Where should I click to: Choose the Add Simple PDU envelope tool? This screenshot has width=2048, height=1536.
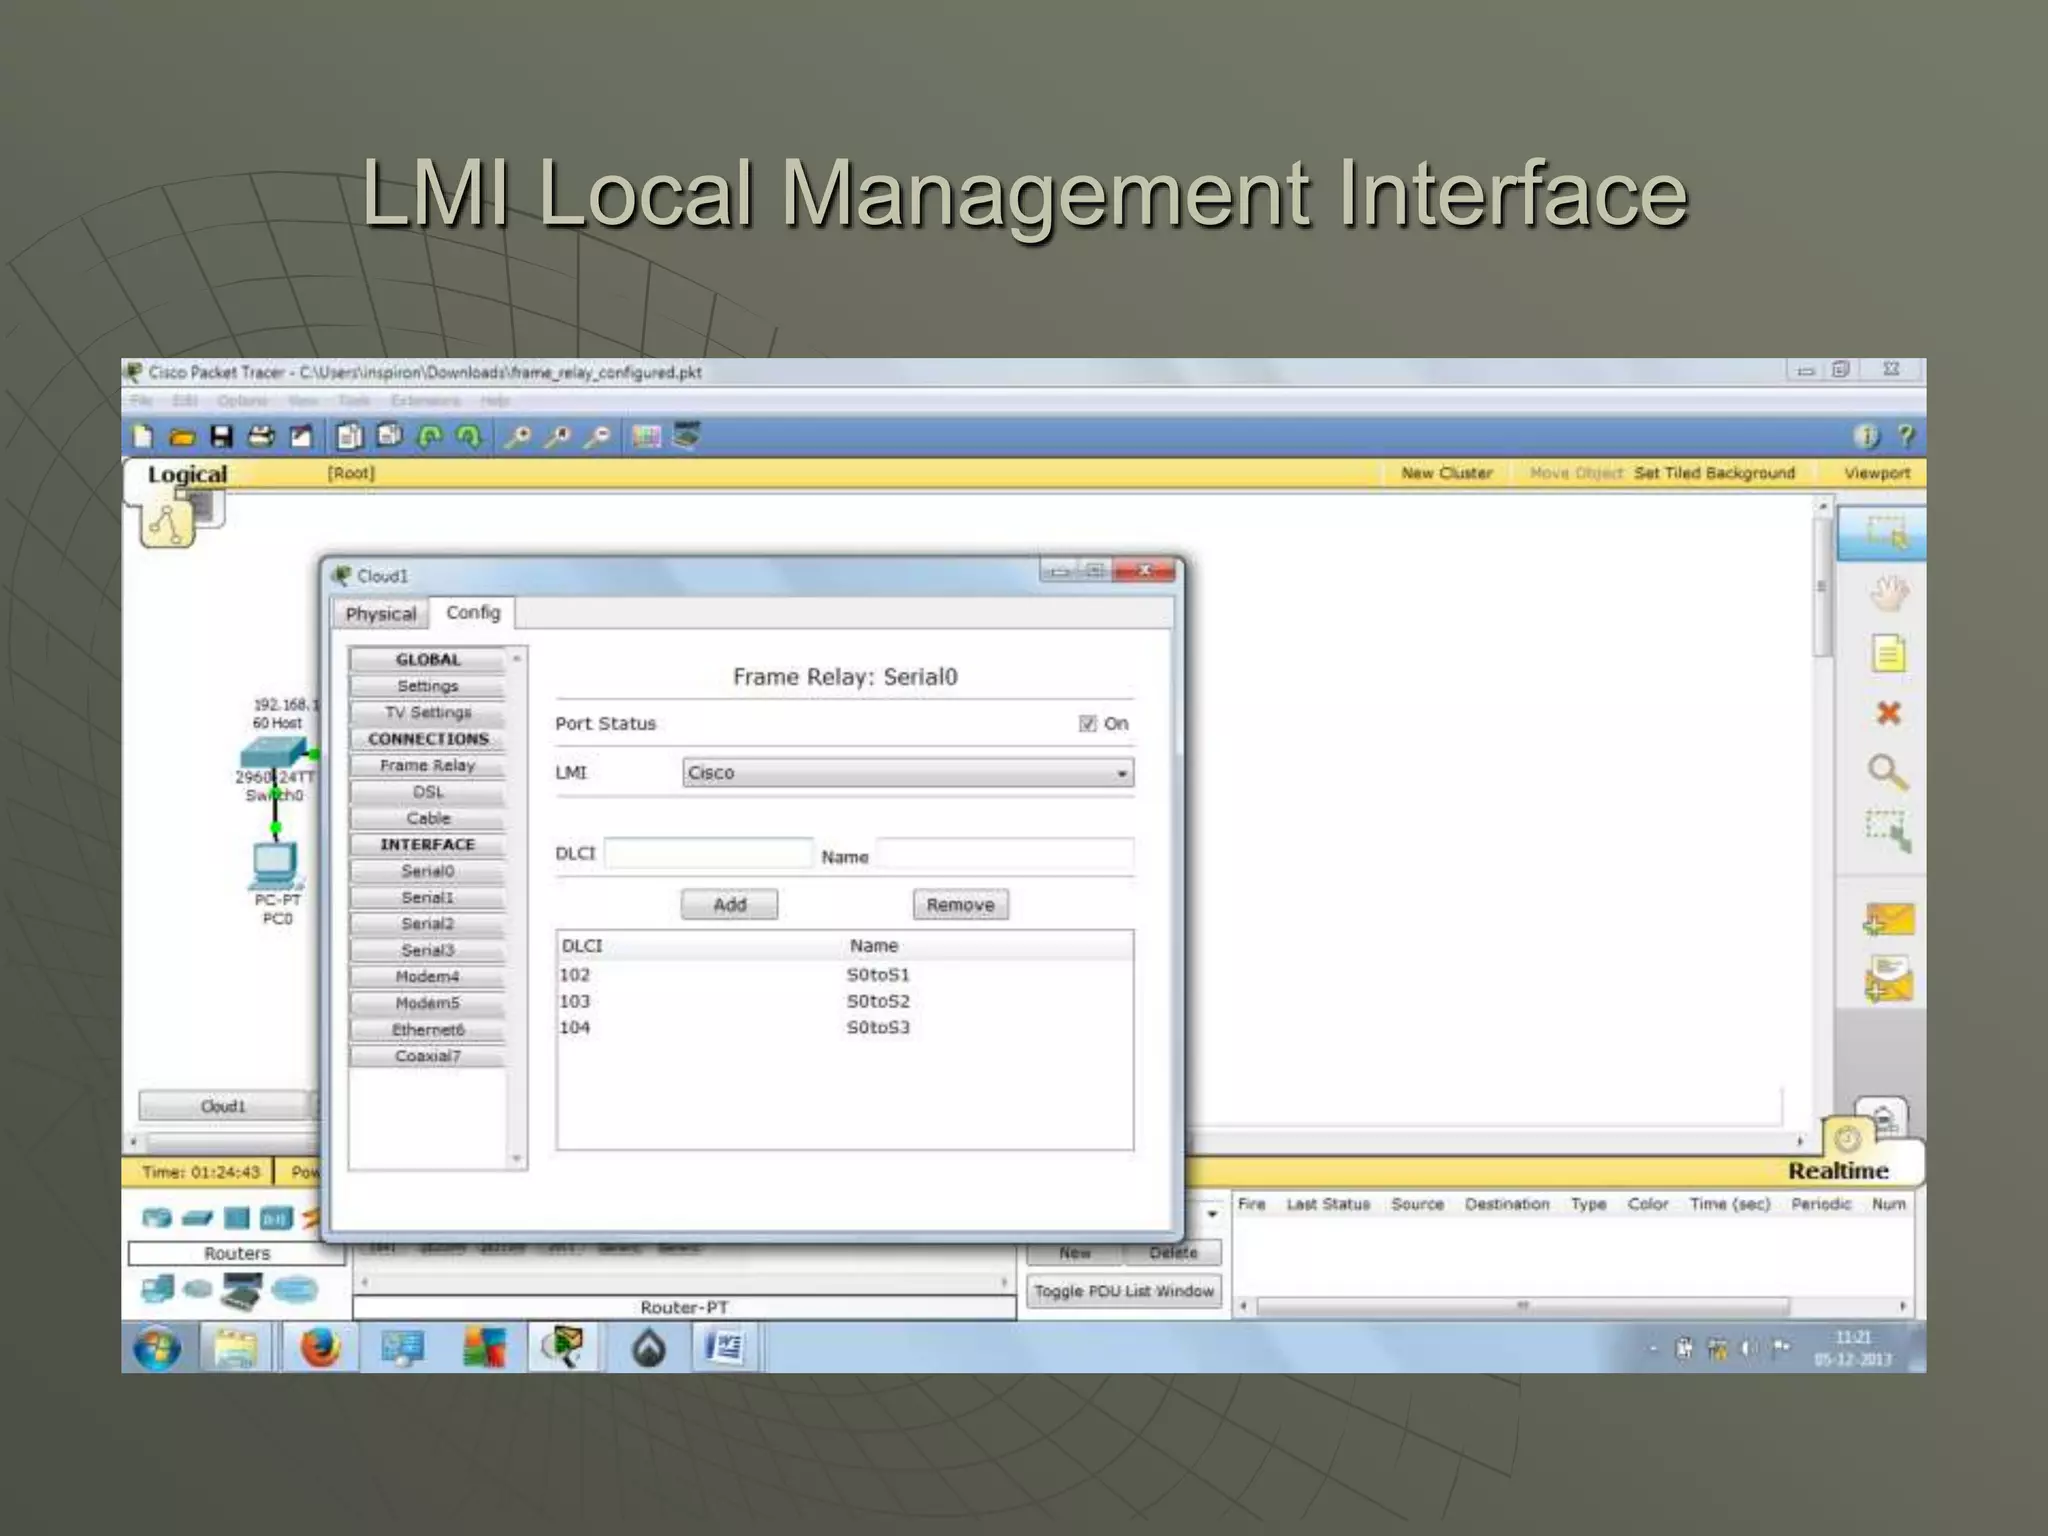[1888, 920]
